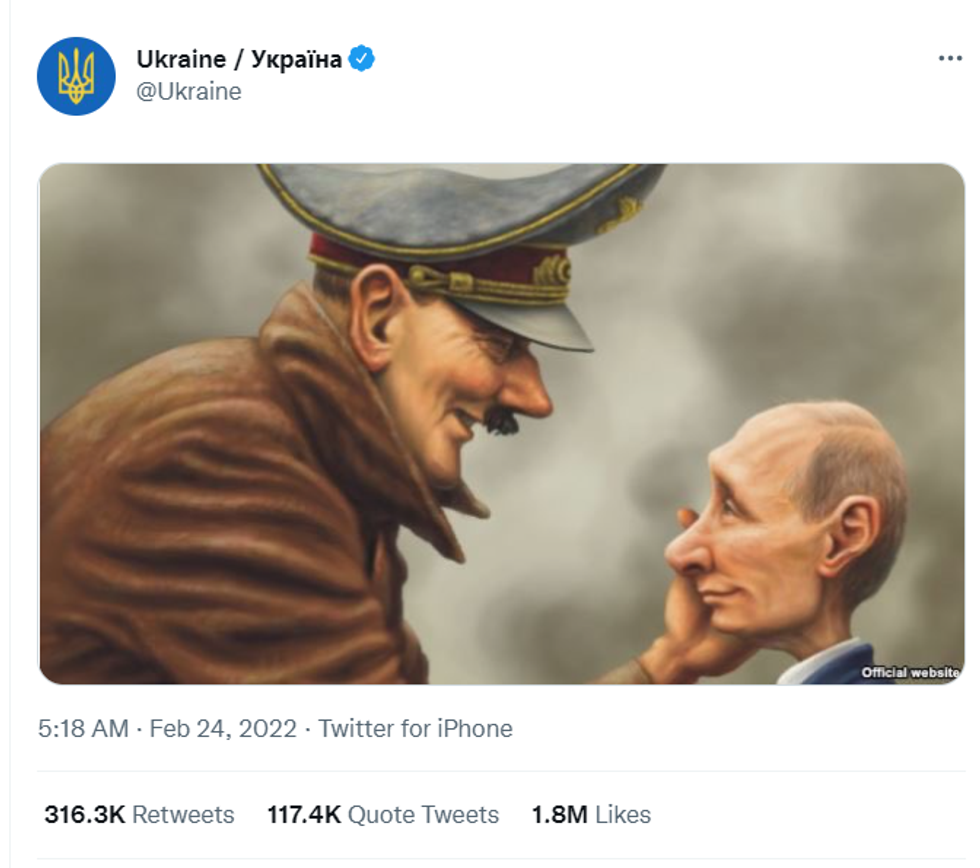Click the "Twitter for iPhone" source link
Screen dimensions: 980x868
point(415,728)
